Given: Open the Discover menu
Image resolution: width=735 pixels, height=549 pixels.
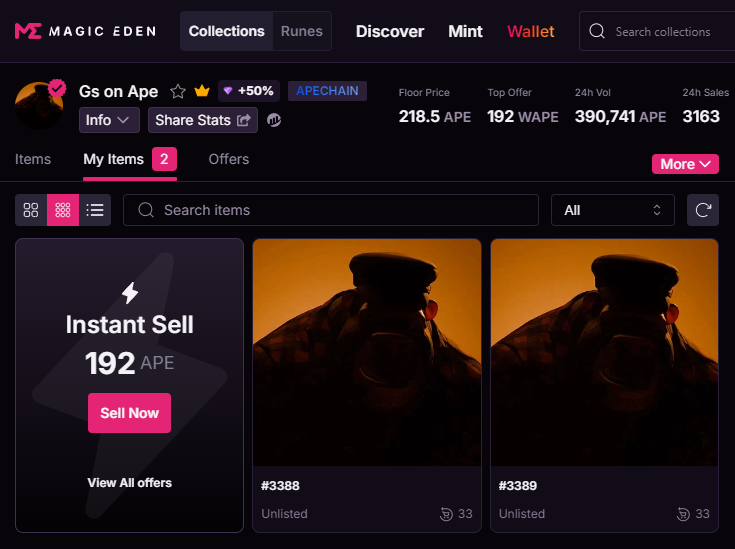Looking at the screenshot, I should click(390, 31).
